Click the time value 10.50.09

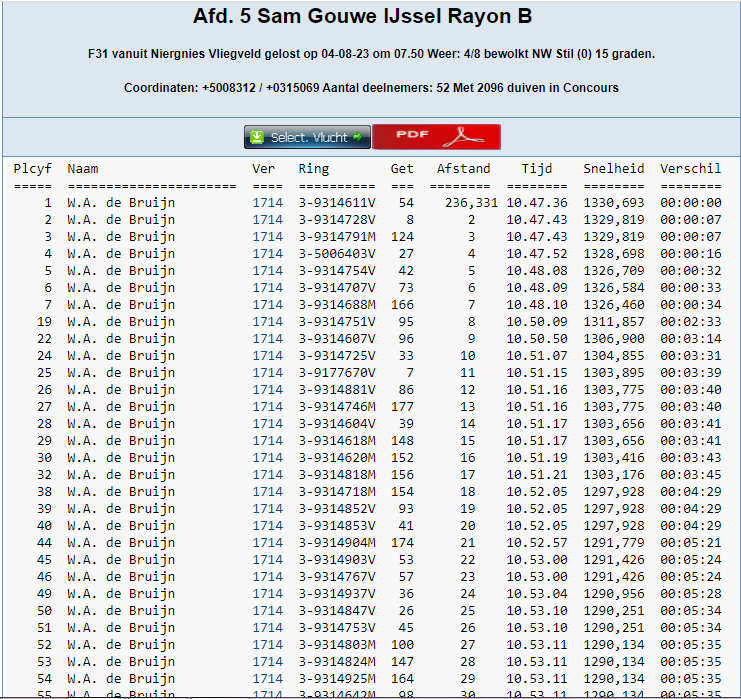click(537, 322)
